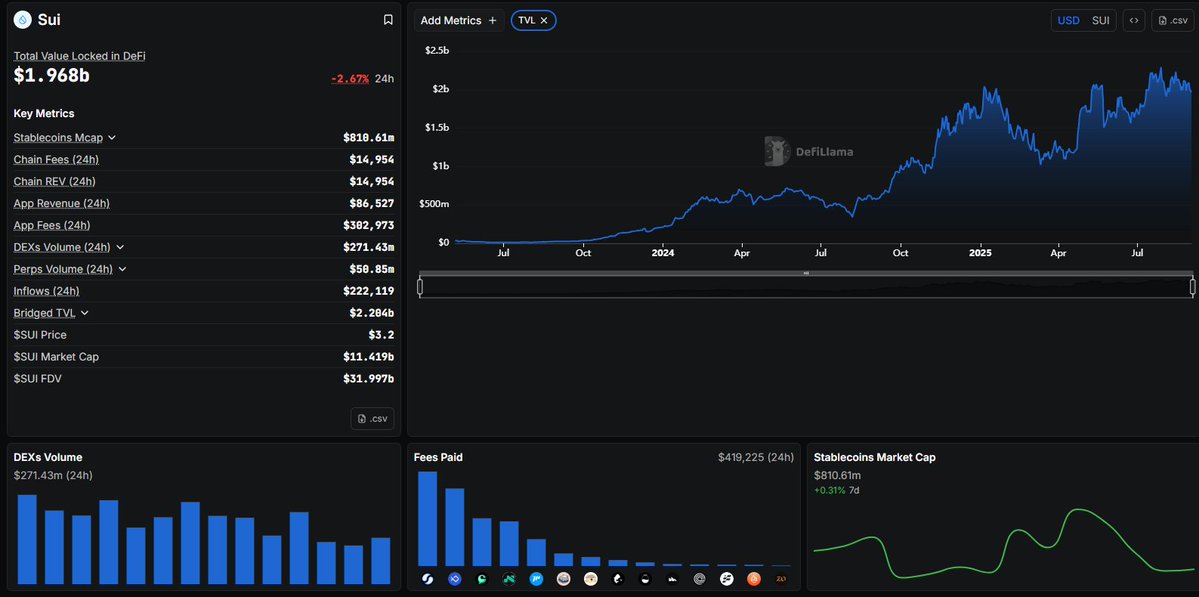The image size is (1199, 597).
Task: Click the top grip of the range slider
Action: point(806,273)
